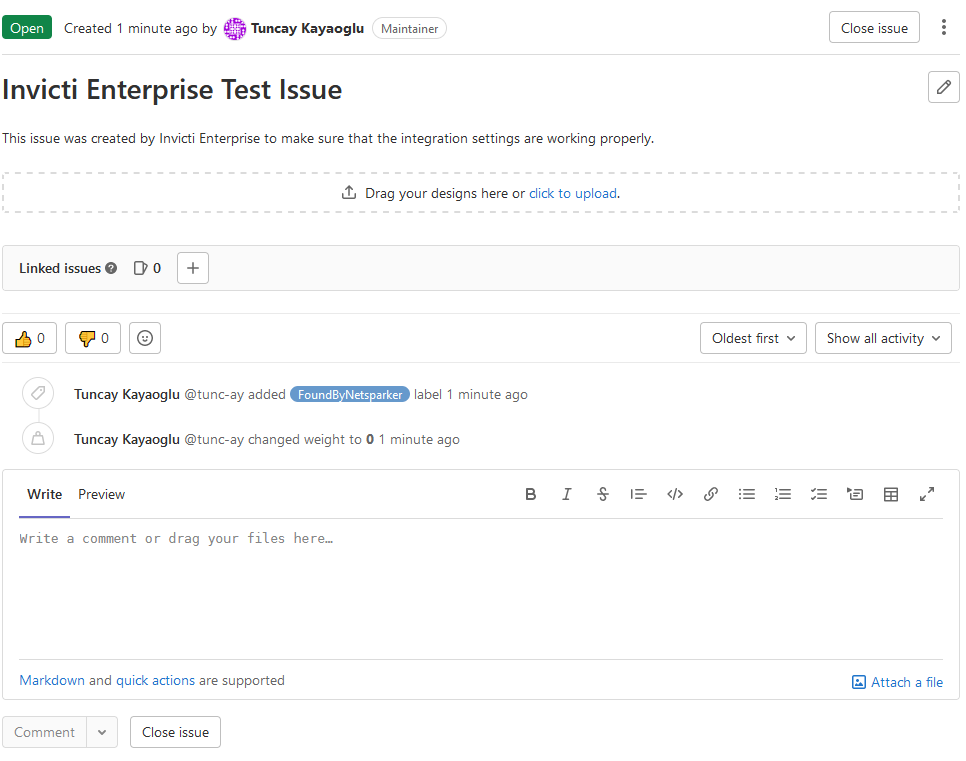Open the issue actions ellipsis menu

(943, 27)
